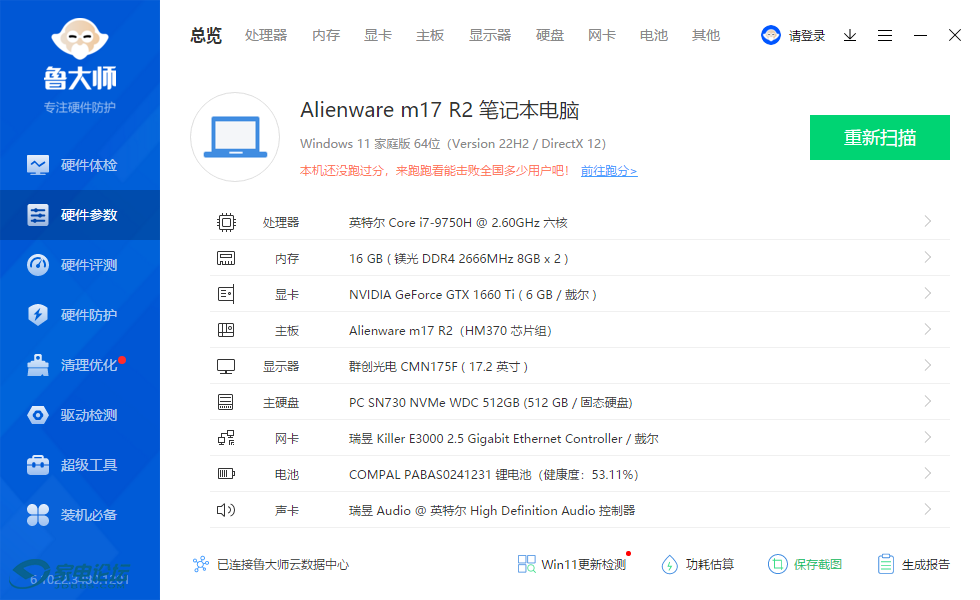Click the download arrow icon
The width and height of the screenshot is (980, 600).
(x=849, y=36)
